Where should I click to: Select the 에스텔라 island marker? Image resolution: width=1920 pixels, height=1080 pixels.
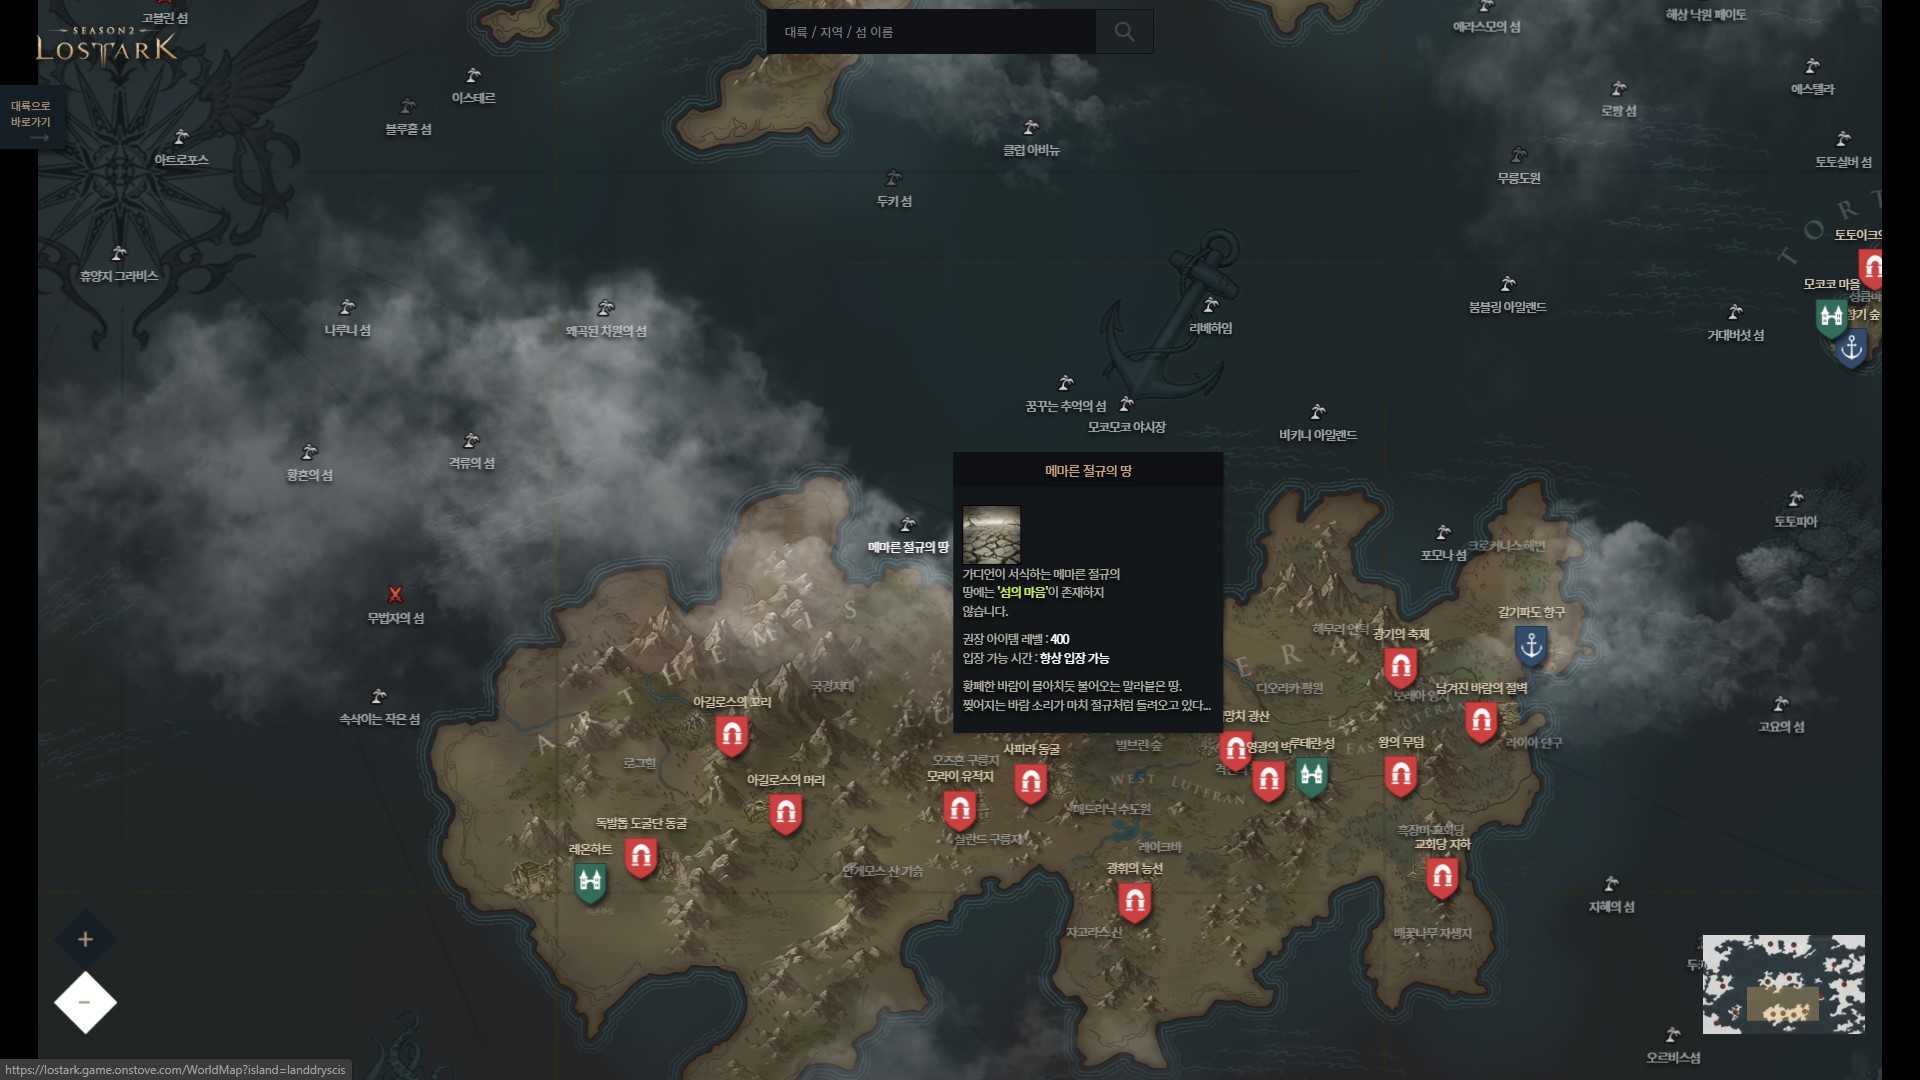(1812, 67)
